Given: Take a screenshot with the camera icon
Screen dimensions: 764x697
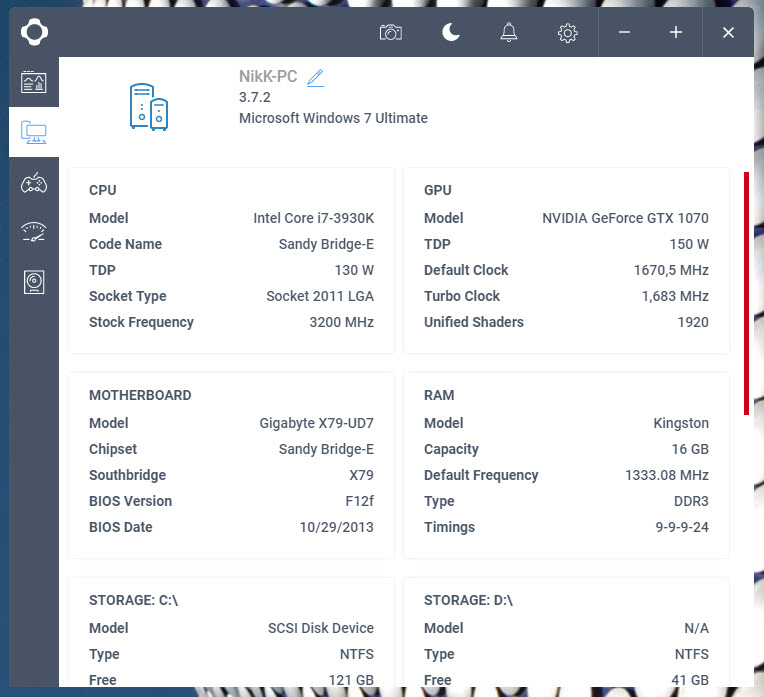Looking at the screenshot, I should click(391, 33).
